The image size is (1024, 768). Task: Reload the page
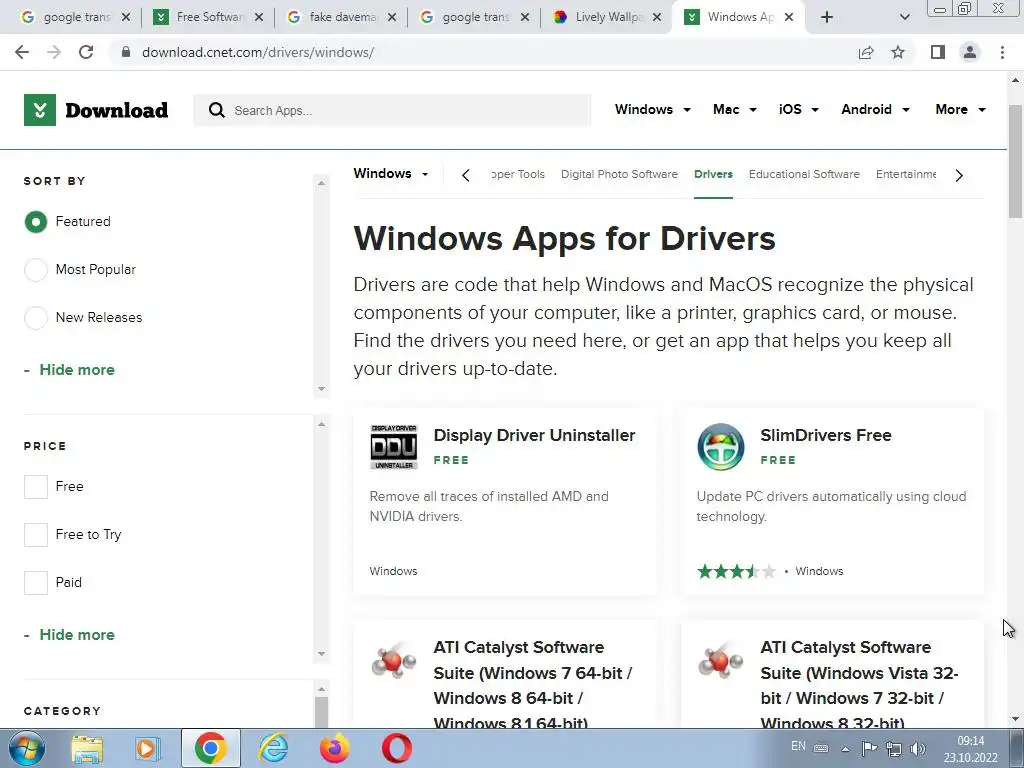(x=86, y=52)
